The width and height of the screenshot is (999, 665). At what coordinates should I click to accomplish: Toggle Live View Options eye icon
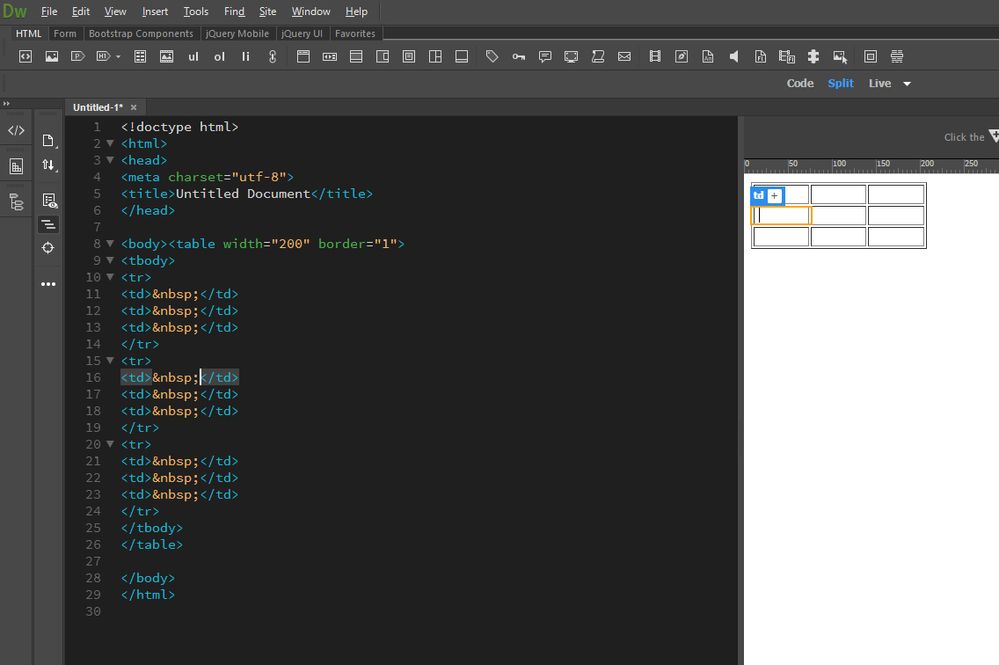48,200
